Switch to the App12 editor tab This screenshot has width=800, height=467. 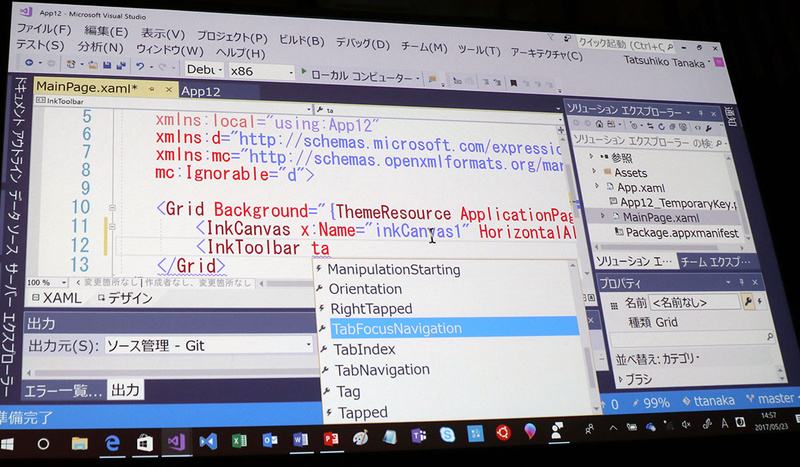pyautogui.click(x=201, y=91)
